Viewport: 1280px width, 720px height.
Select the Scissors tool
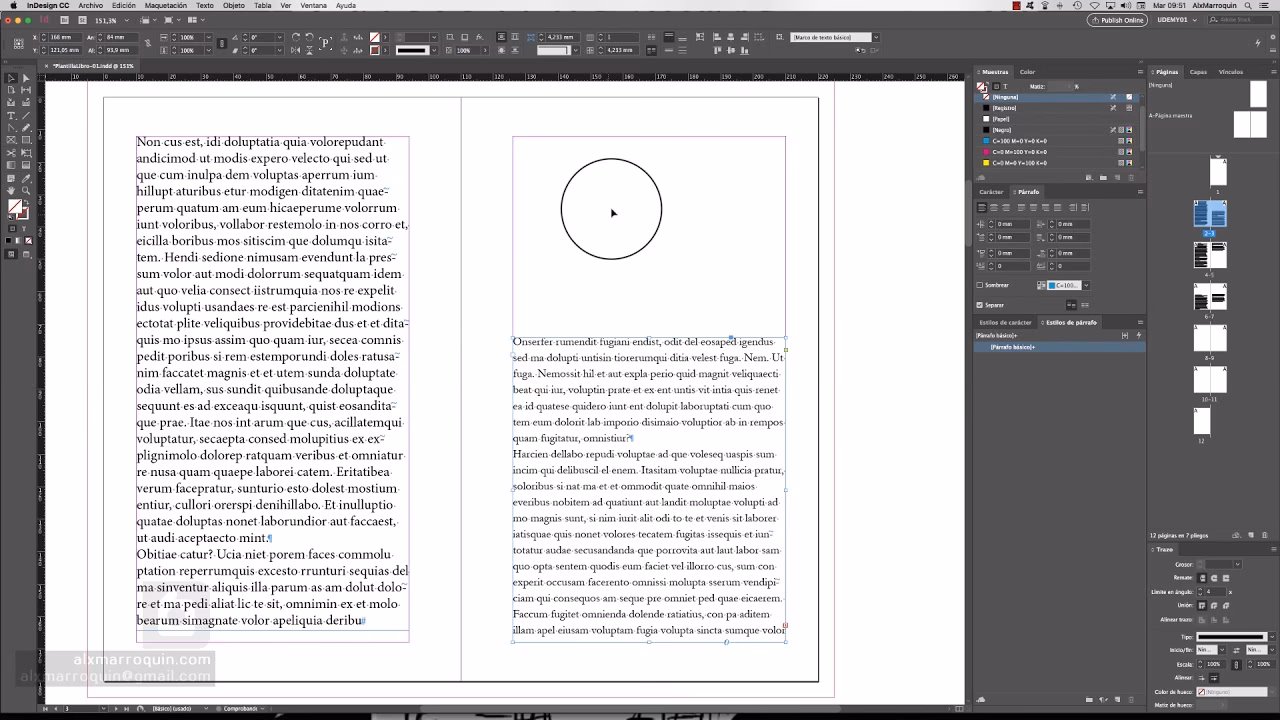pyautogui.click(x=10, y=150)
